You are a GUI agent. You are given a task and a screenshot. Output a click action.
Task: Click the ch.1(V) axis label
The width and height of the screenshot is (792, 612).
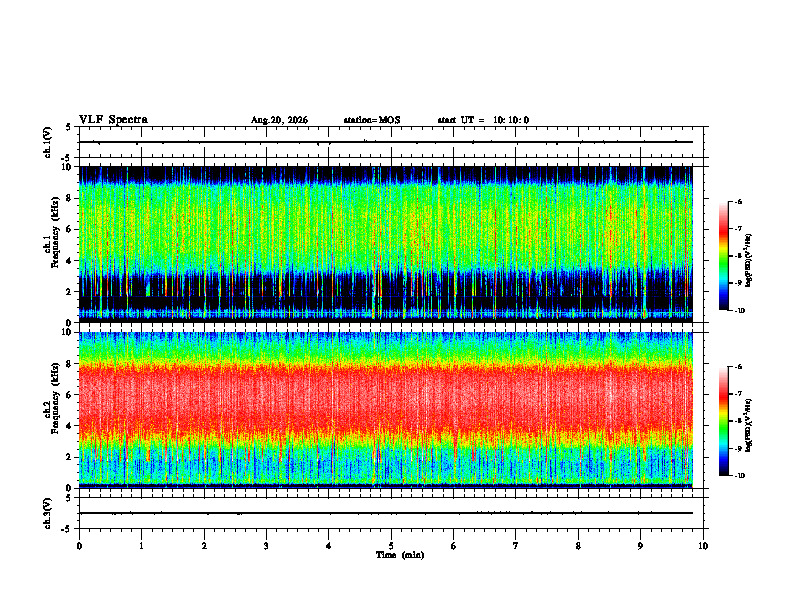click(x=48, y=142)
